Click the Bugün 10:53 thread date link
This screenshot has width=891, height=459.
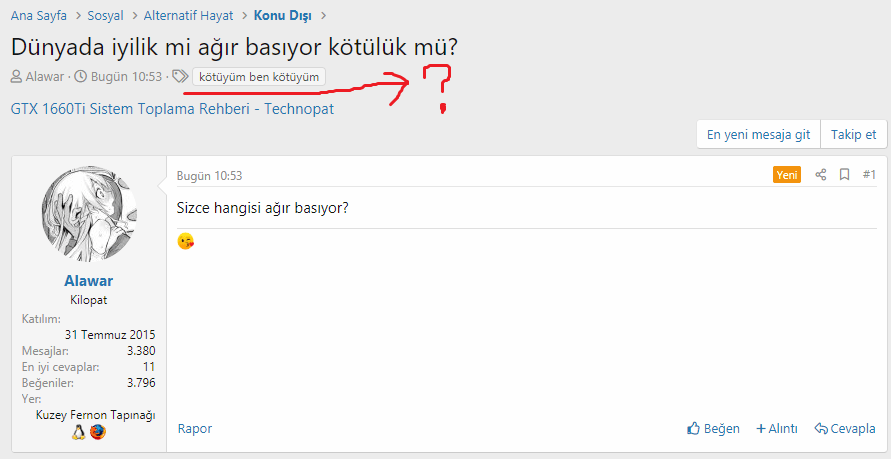pos(126,76)
